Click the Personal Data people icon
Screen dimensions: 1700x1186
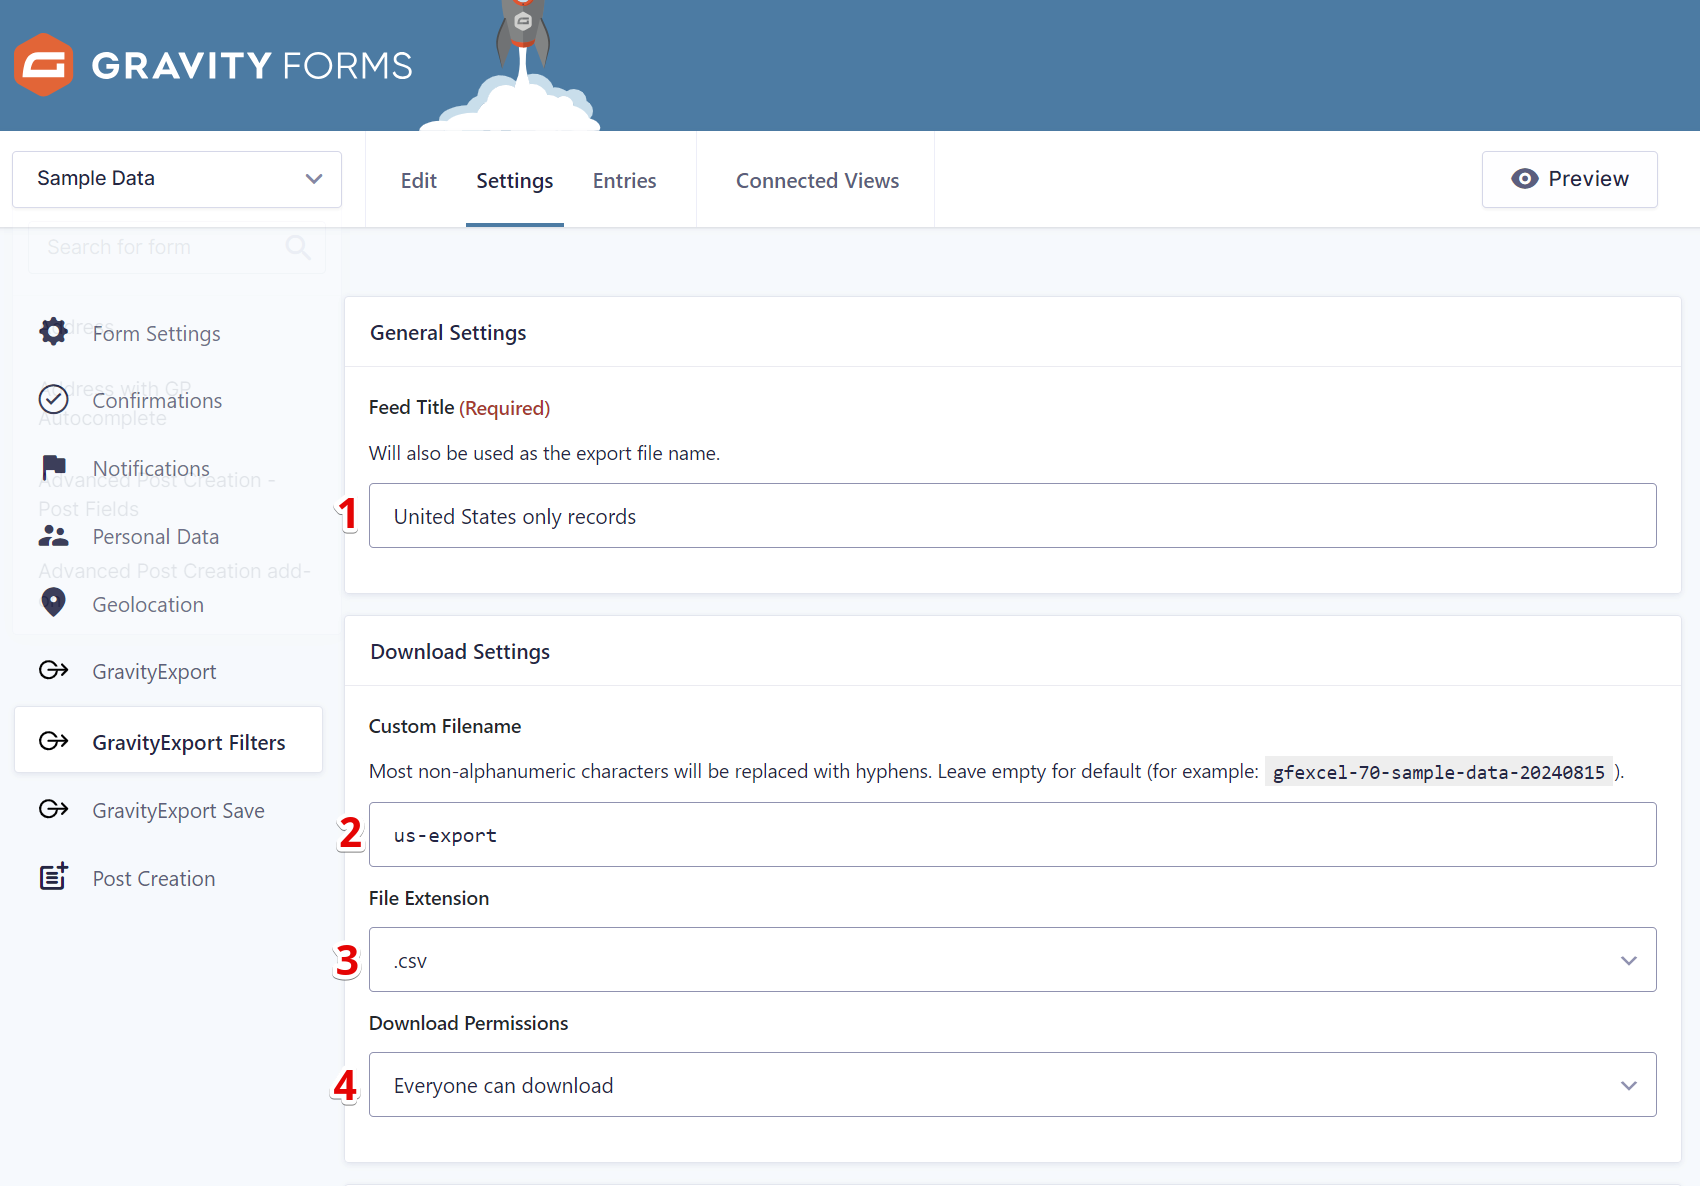53,536
